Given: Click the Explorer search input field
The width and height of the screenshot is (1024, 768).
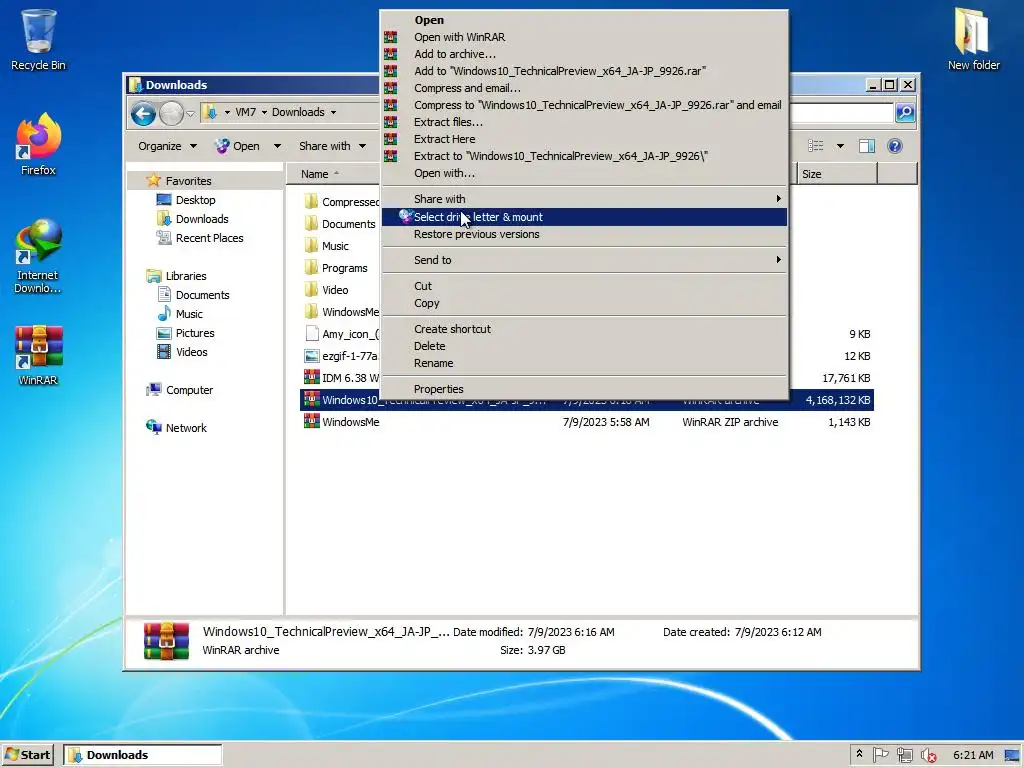Looking at the screenshot, I should pos(841,112).
